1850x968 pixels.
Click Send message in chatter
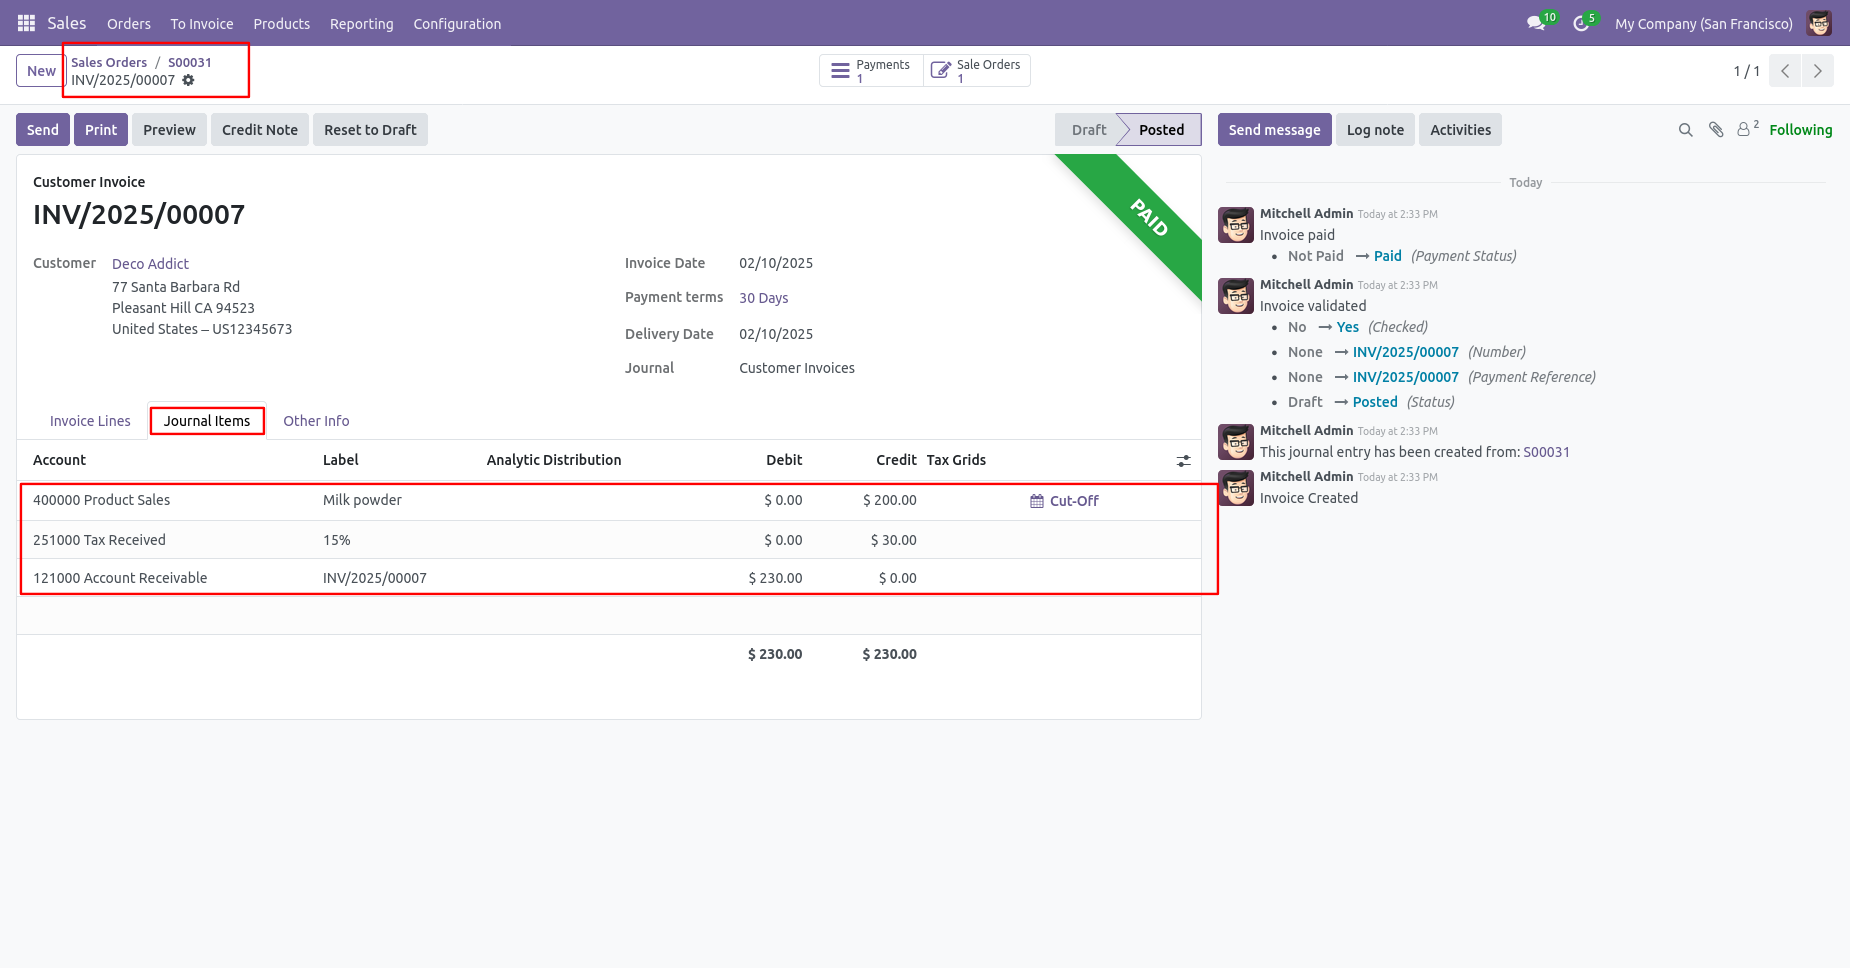[x=1274, y=130]
